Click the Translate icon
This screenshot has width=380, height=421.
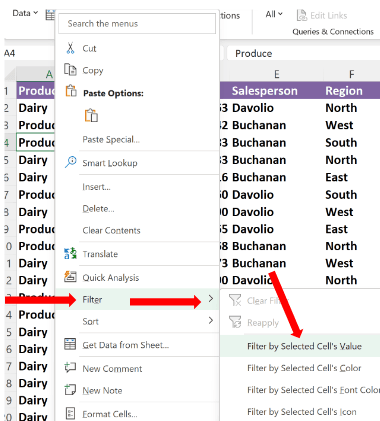(70, 253)
